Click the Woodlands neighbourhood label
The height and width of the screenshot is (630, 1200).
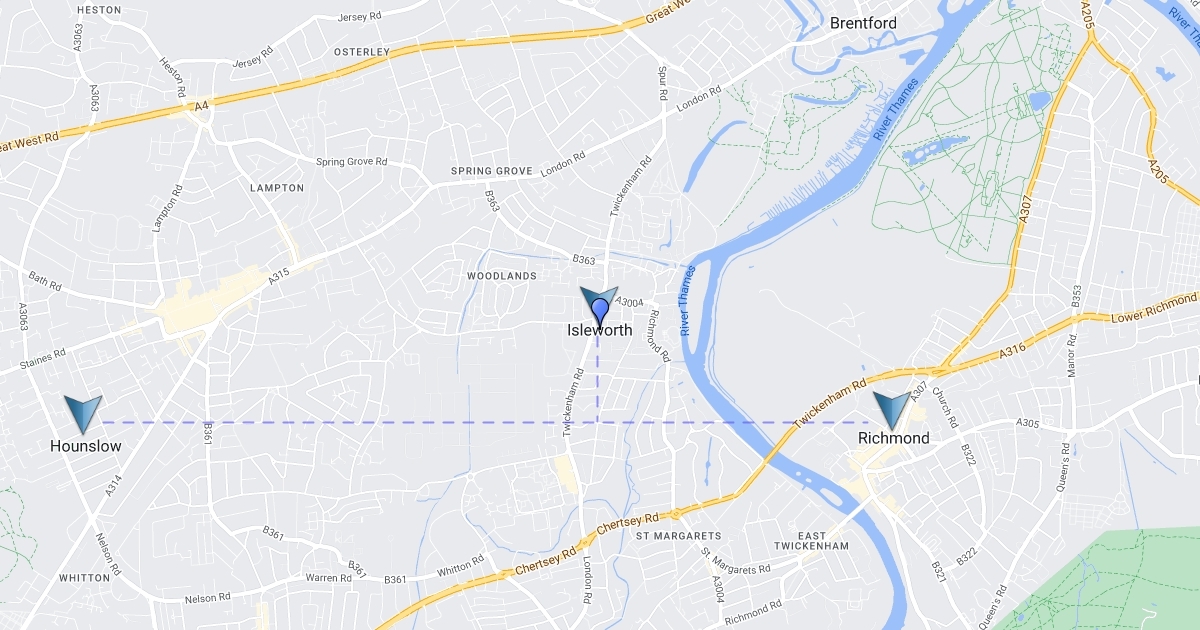(x=502, y=275)
